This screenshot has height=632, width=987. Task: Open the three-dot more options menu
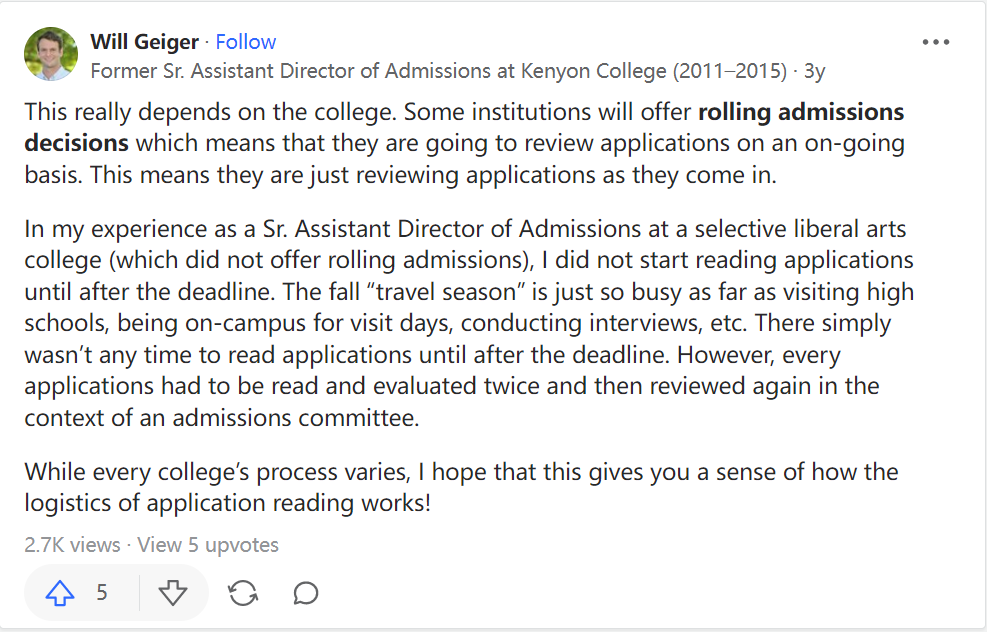click(936, 42)
